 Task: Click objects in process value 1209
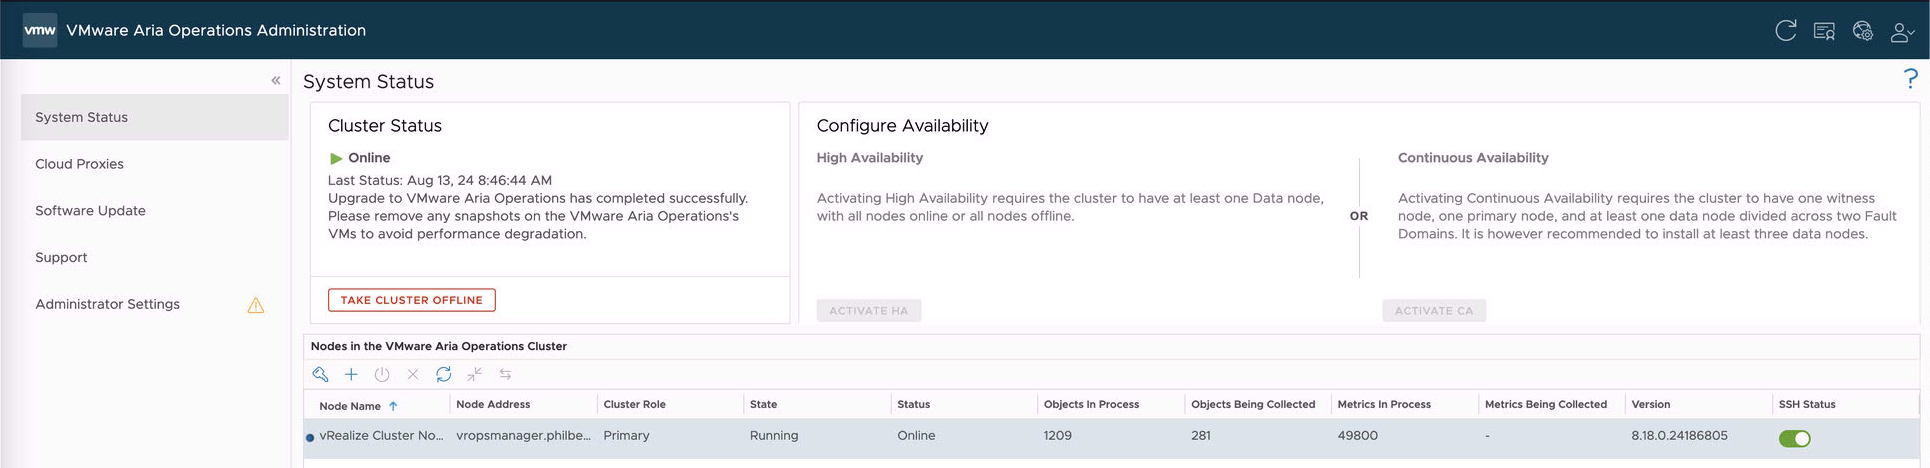1058,436
